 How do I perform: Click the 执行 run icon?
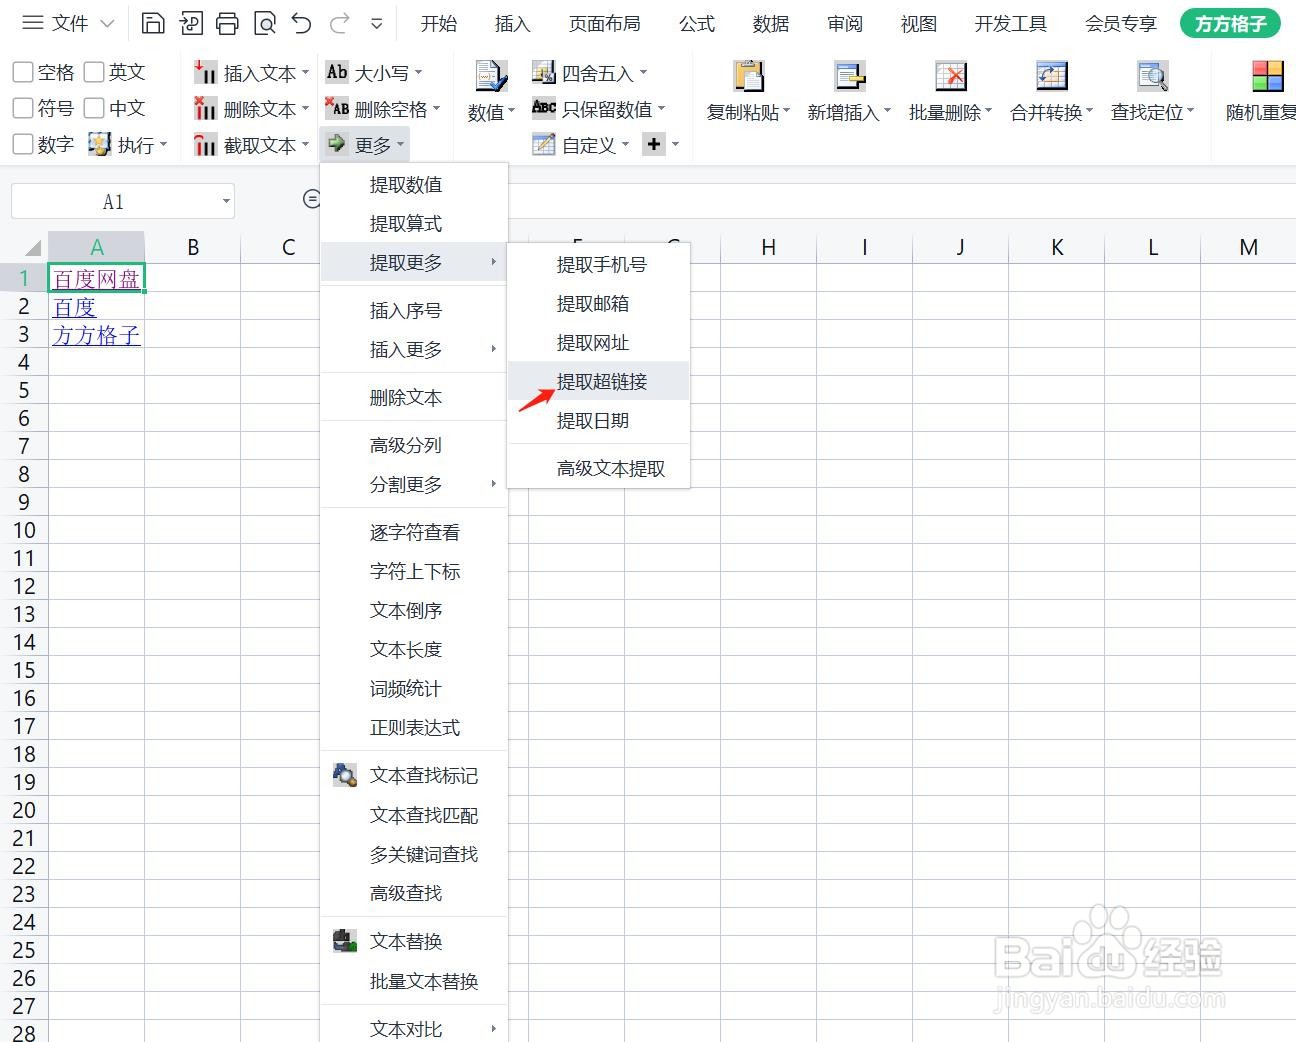pyautogui.click(x=99, y=145)
